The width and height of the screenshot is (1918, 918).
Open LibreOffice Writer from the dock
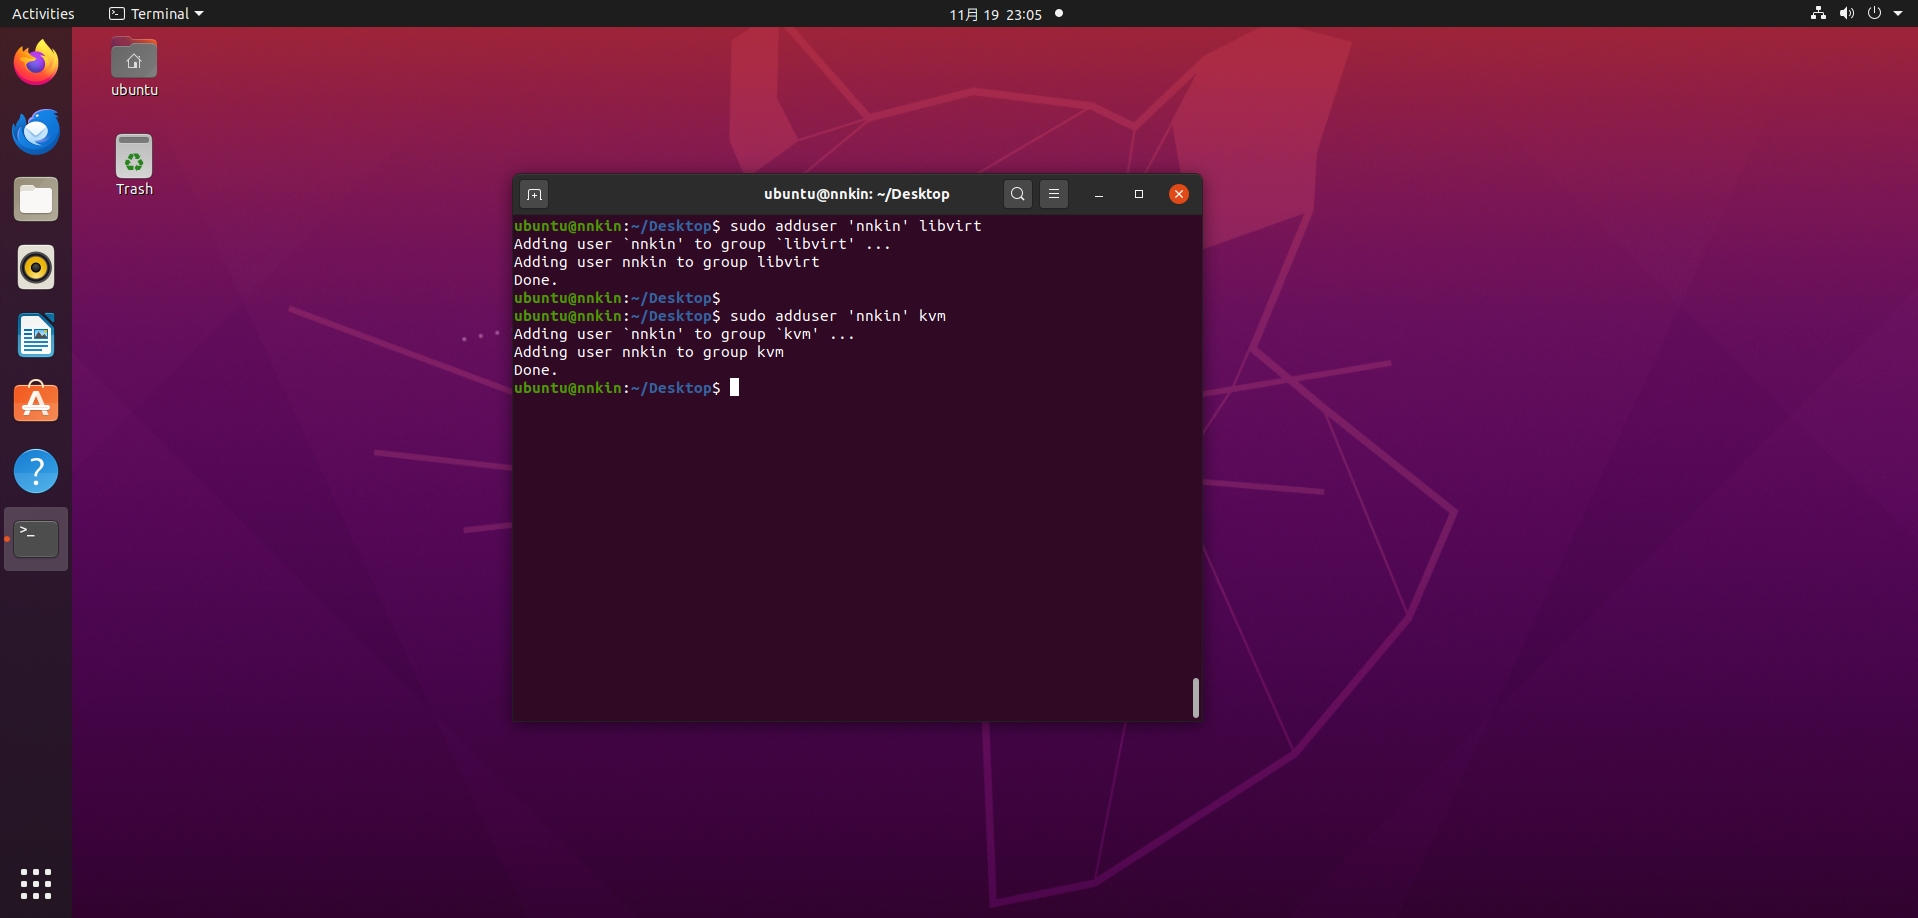coord(36,336)
